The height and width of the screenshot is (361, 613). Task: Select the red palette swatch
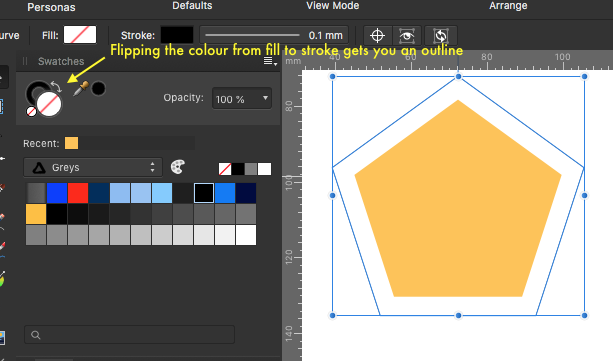click(x=78, y=193)
